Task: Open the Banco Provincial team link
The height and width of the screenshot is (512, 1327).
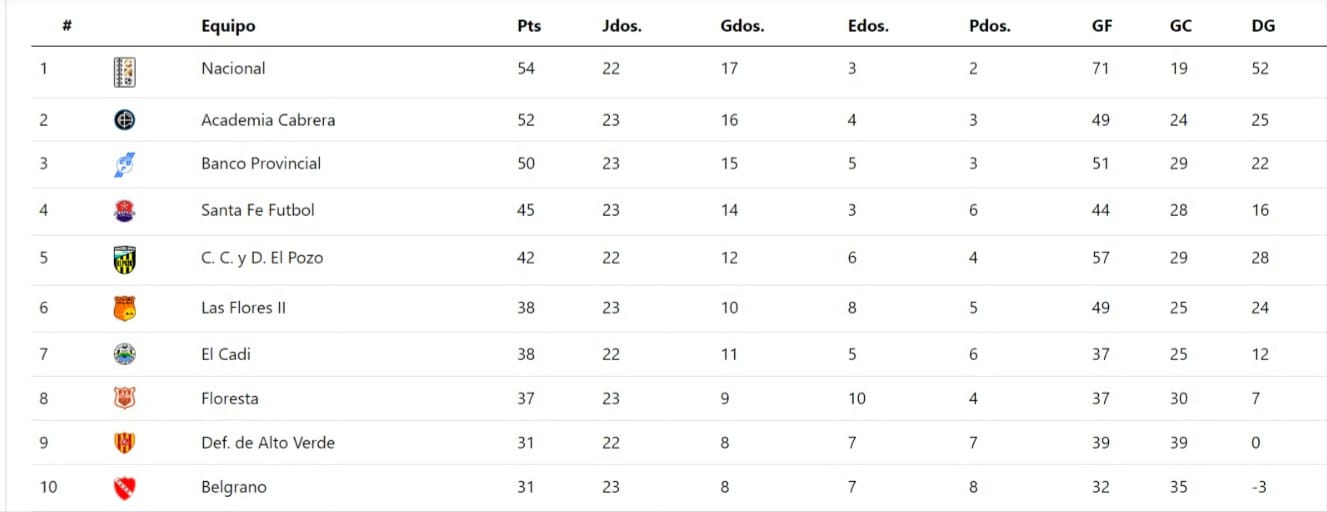Action: (261, 163)
